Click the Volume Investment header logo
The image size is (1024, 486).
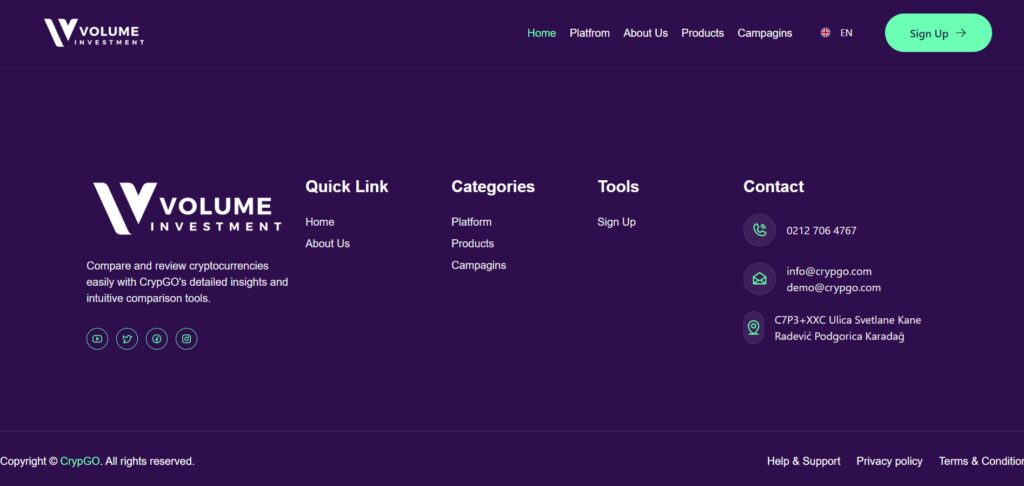tap(94, 33)
